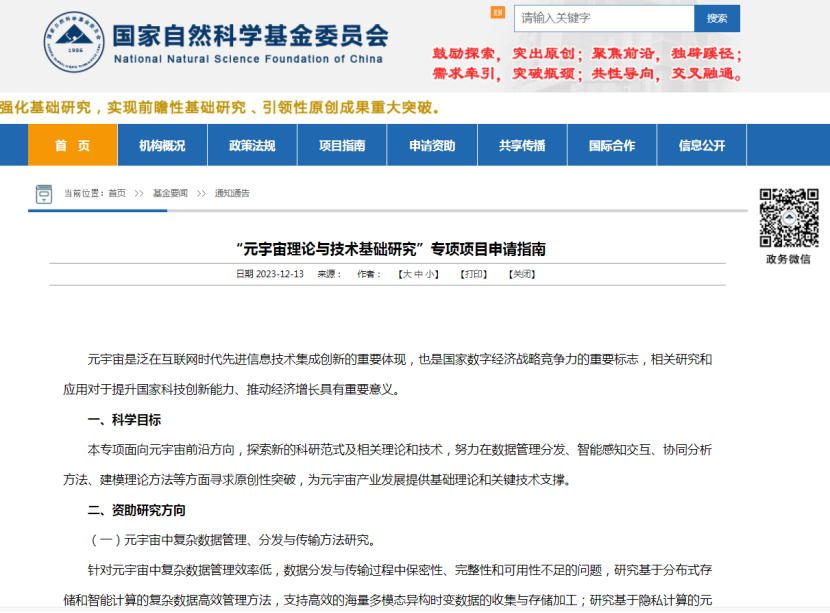
Task: Expand the 申请资助 navigation menu
Action: 432,145
